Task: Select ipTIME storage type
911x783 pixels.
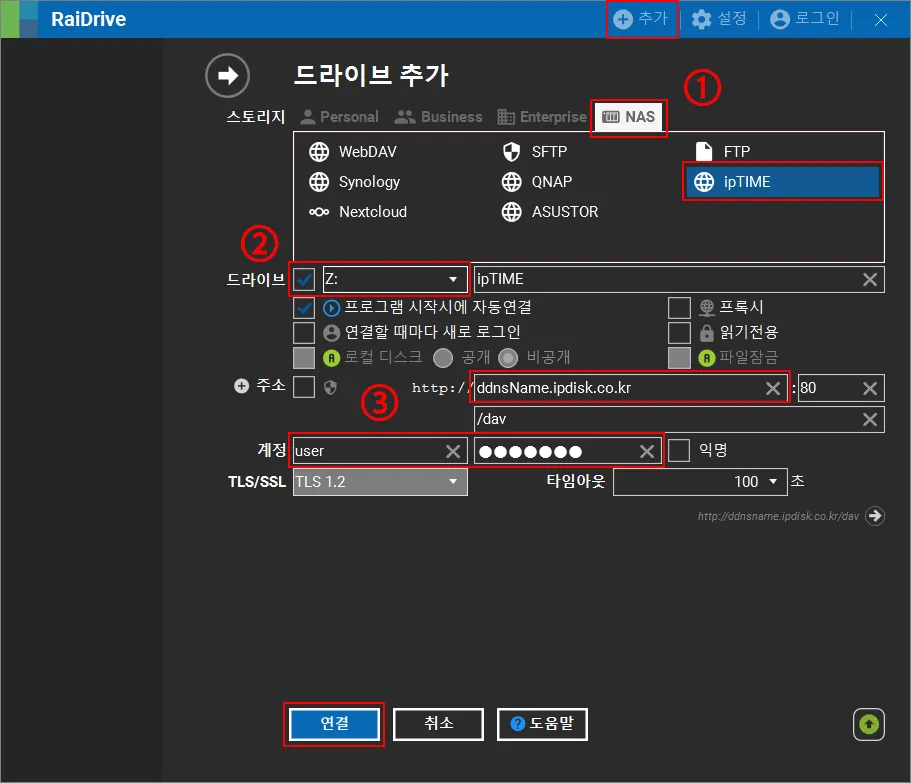Action: coord(783,182)
